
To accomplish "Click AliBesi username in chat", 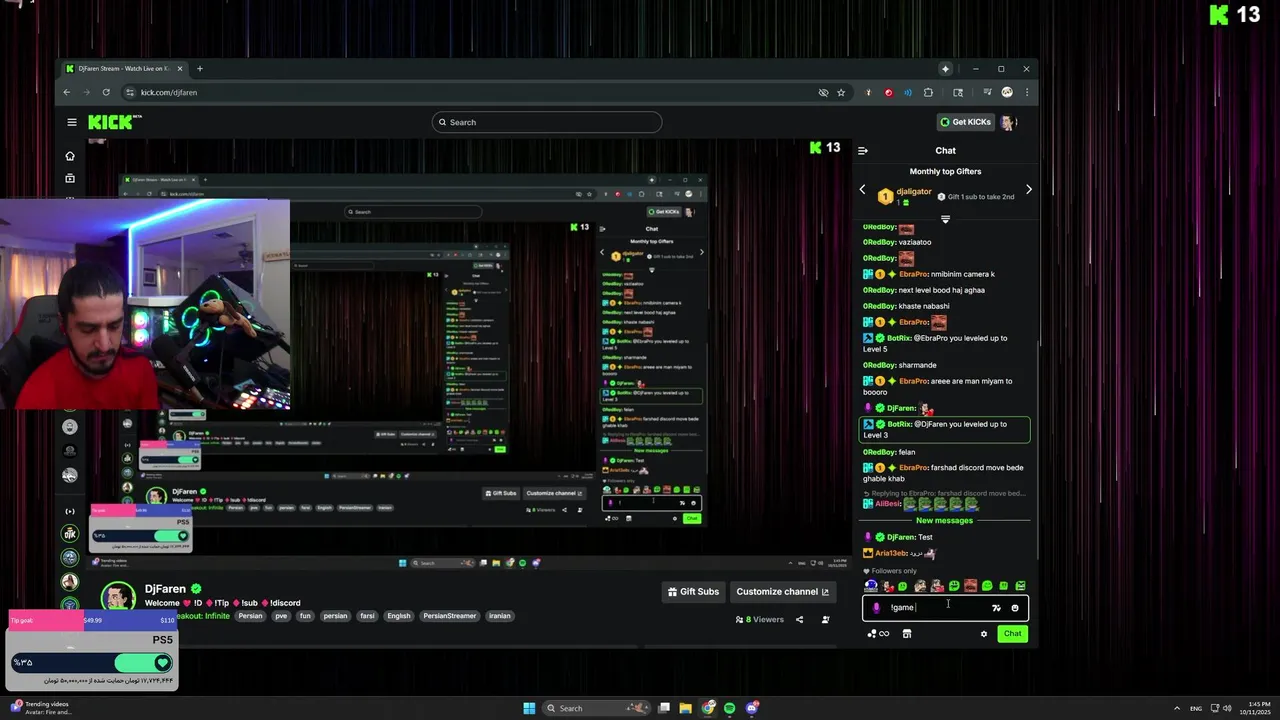I will [x=888, y=504].
